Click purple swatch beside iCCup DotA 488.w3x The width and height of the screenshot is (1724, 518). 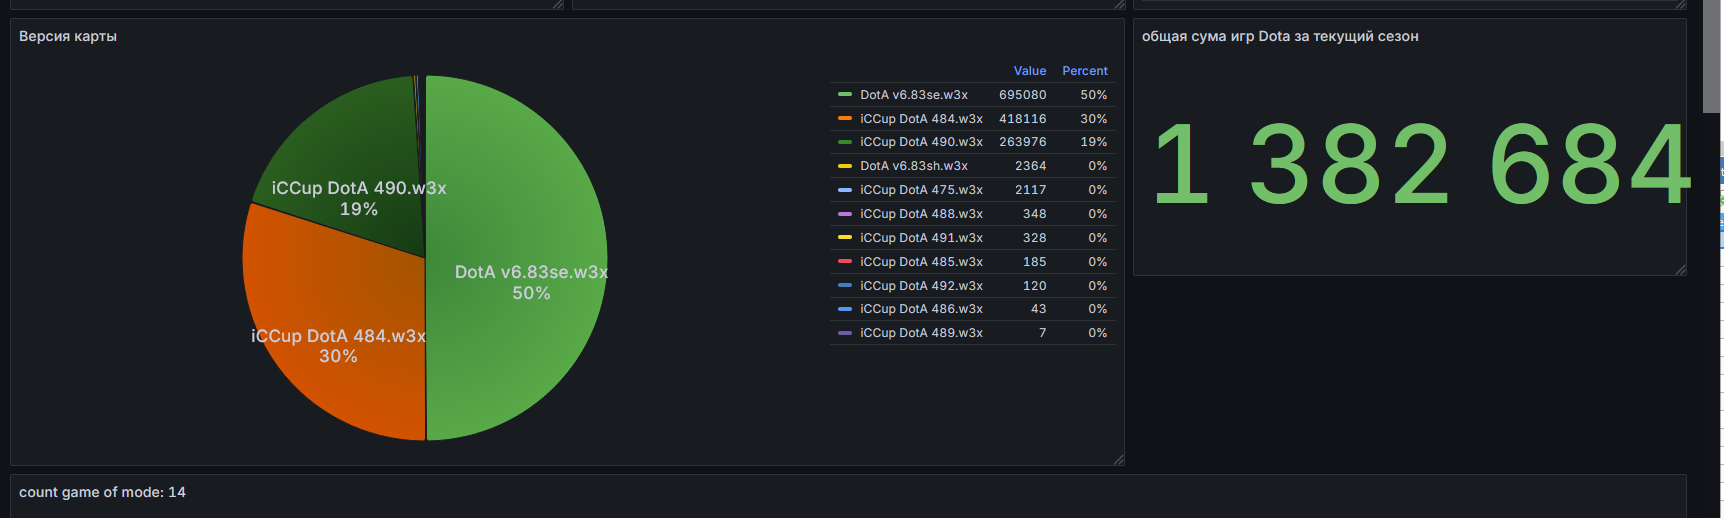(x=845, y=214)
